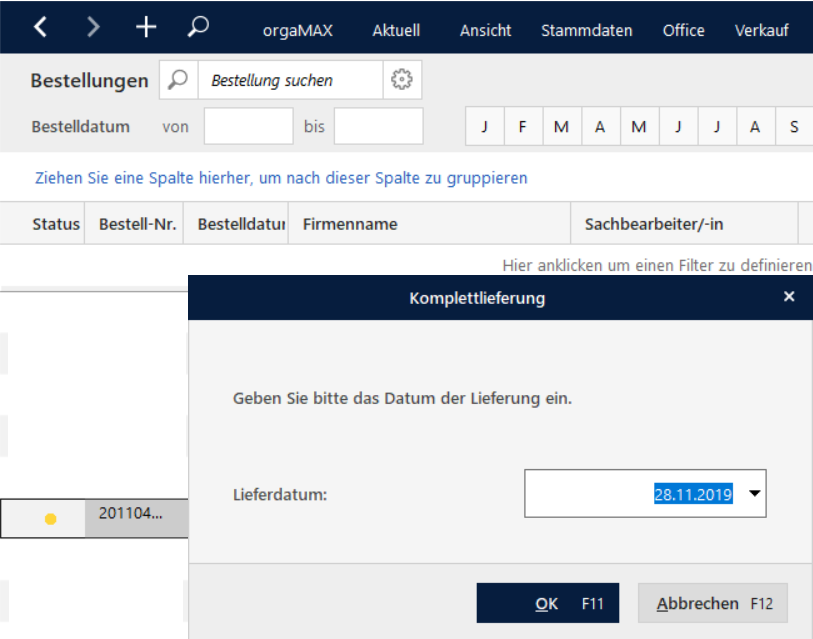Select the yellow status dot of order 201104

[x=50, y=519]
